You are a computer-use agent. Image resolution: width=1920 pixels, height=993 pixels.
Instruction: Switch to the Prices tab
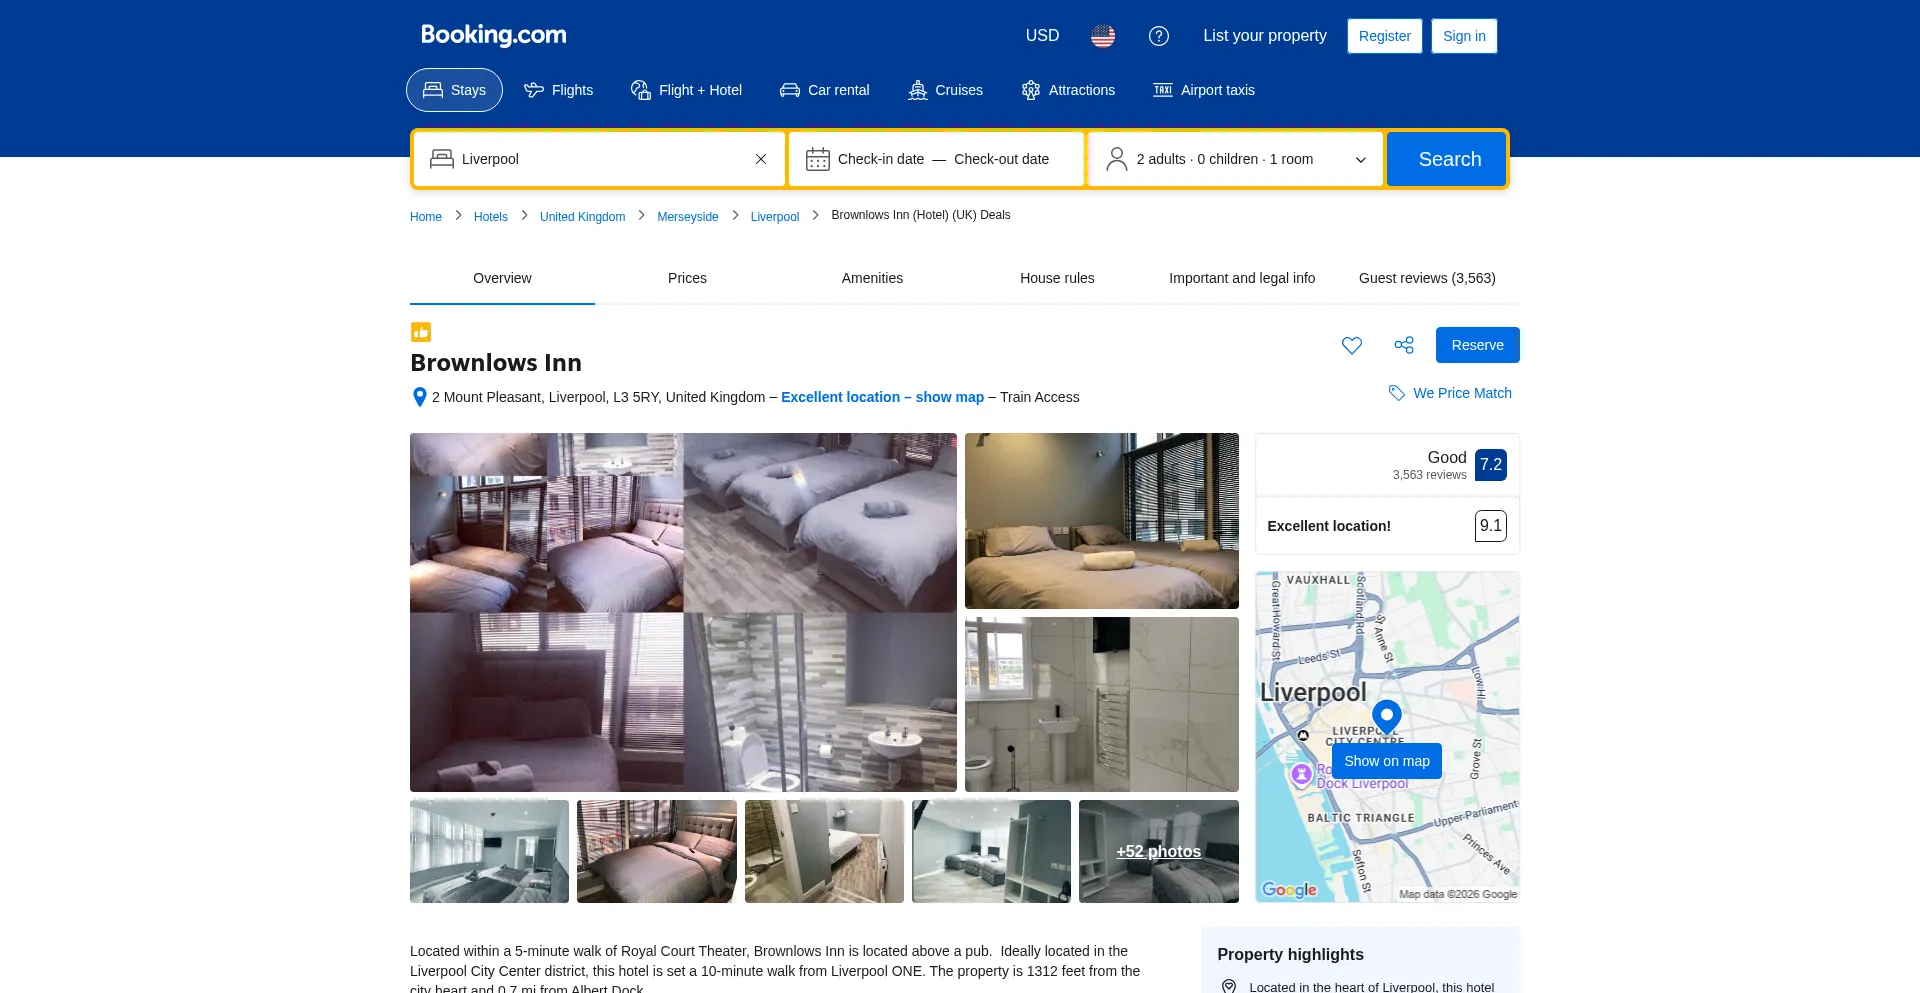click(x=687, y=278)
